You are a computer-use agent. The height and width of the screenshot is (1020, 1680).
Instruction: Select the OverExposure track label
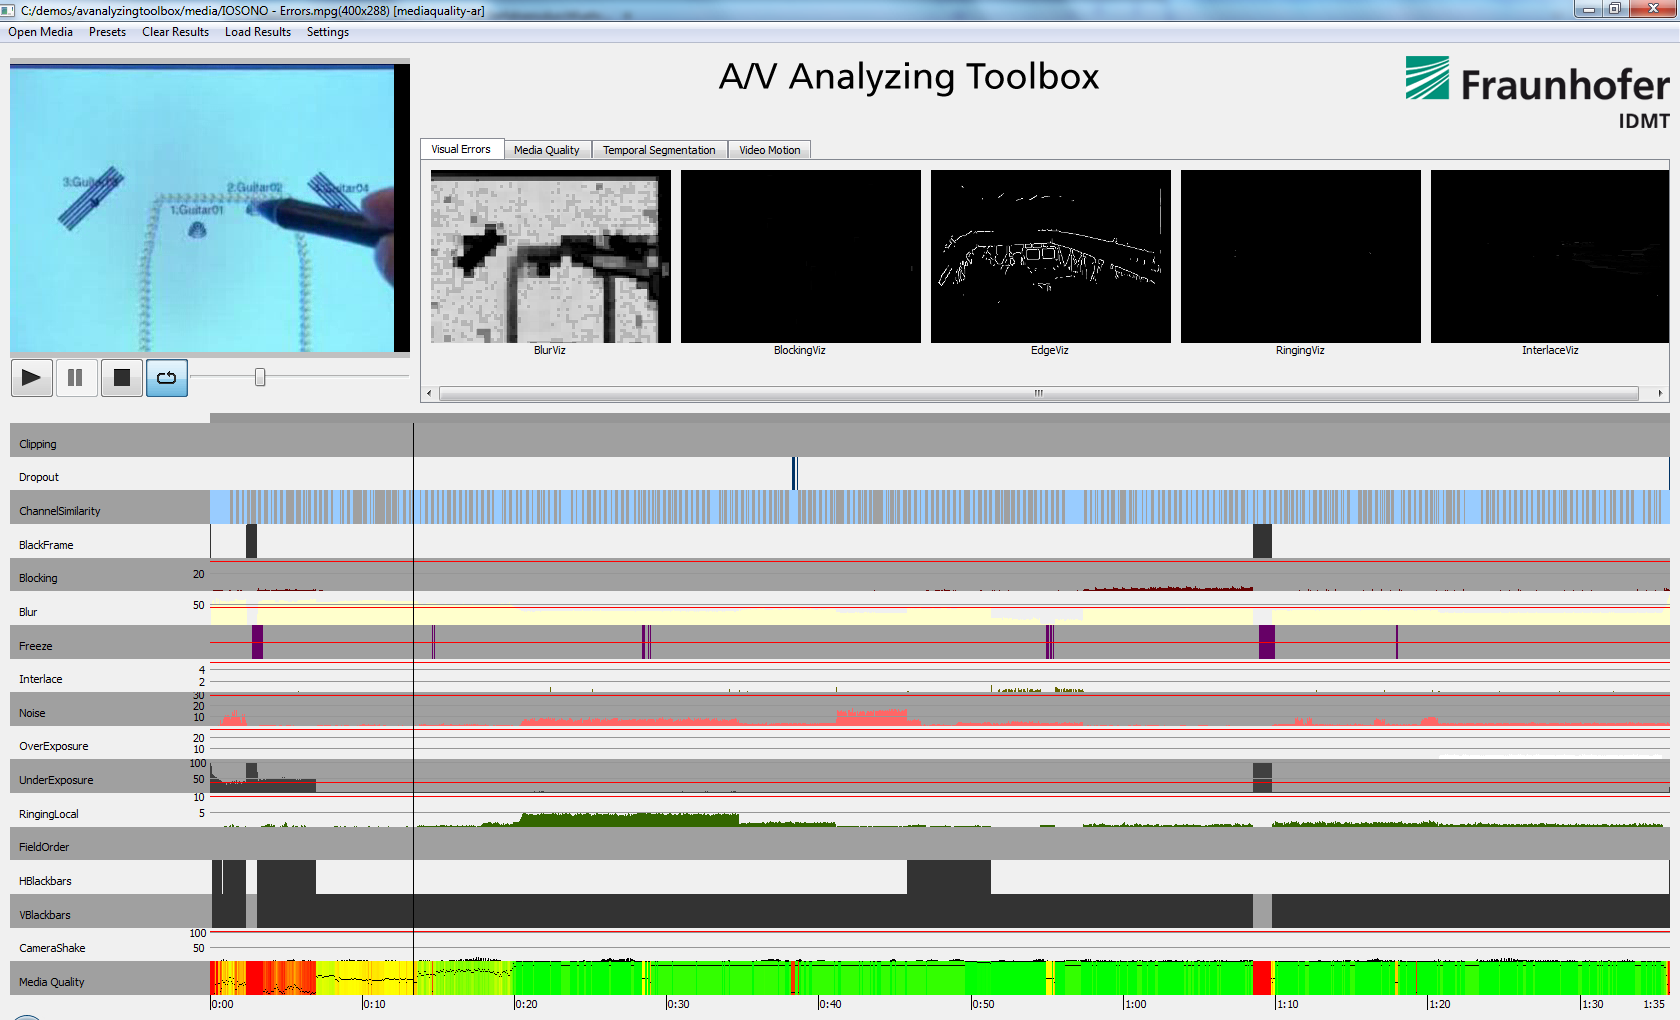pyautogui.click(x=54, y=746)
